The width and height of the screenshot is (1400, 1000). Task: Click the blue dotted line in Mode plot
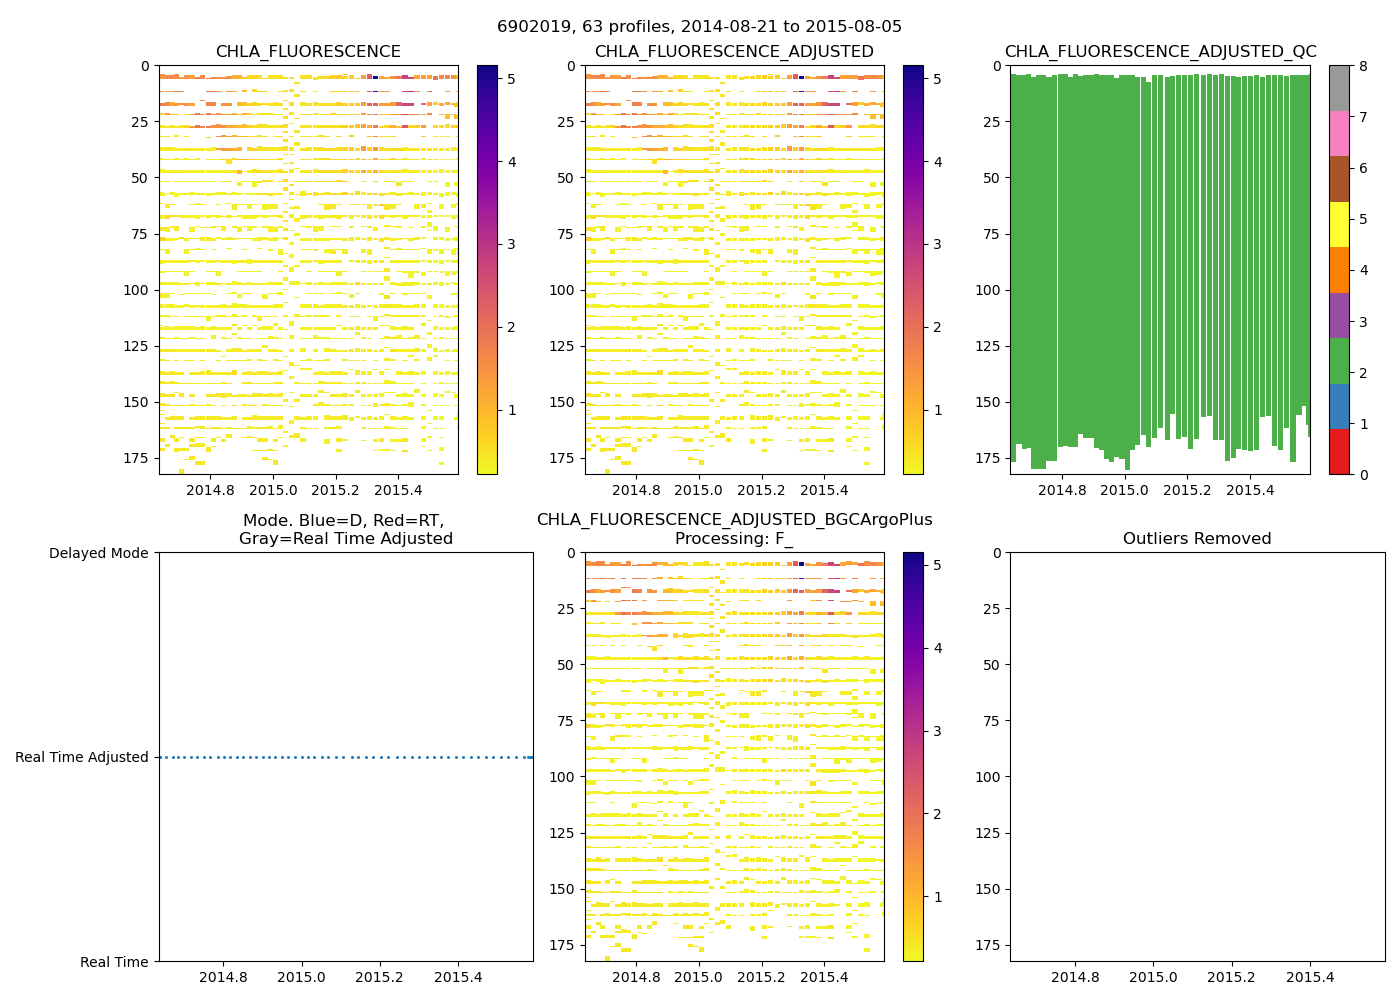[345, 758]
